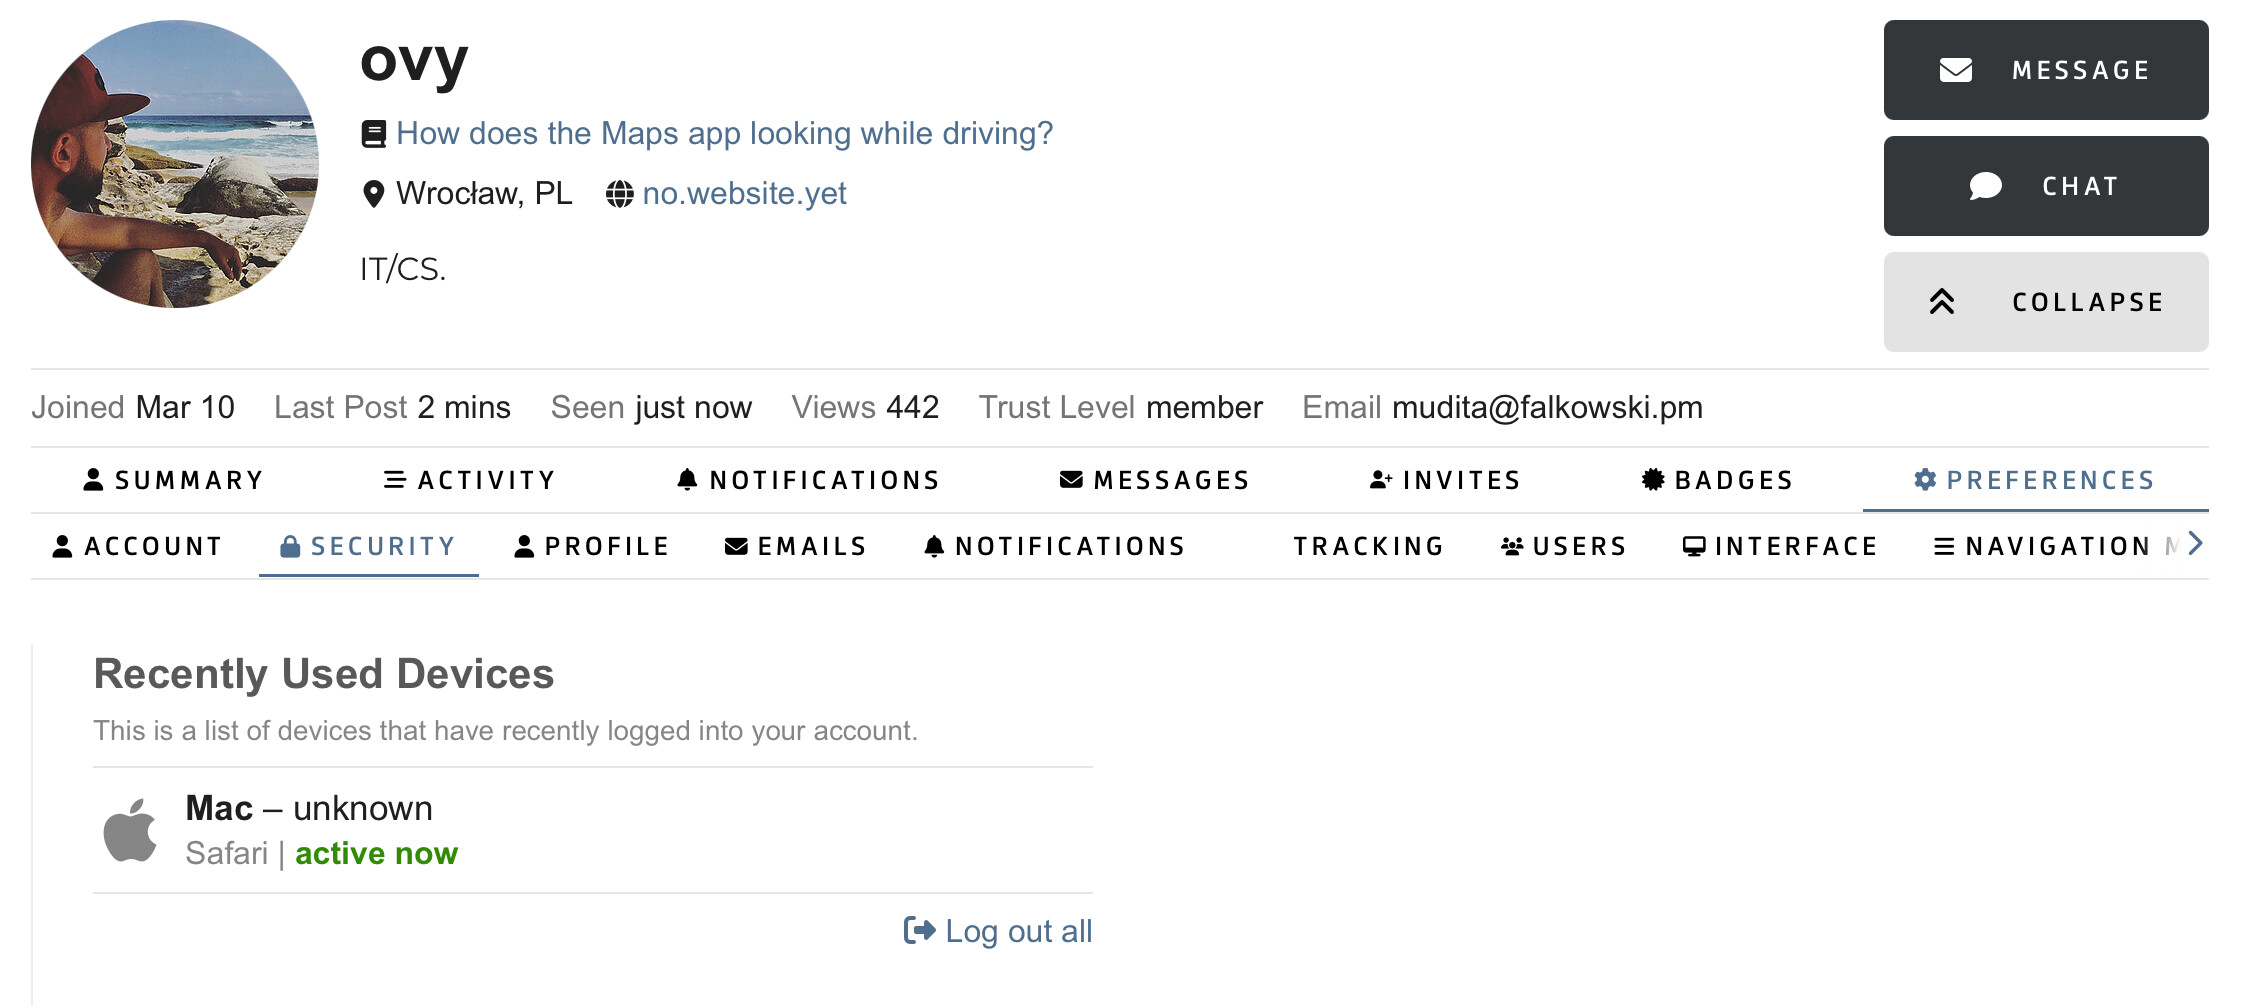Open the no.website.yet link
Image resolution: width=2250 pixels, height=1006 pixels.
click(x=744, y=193)
